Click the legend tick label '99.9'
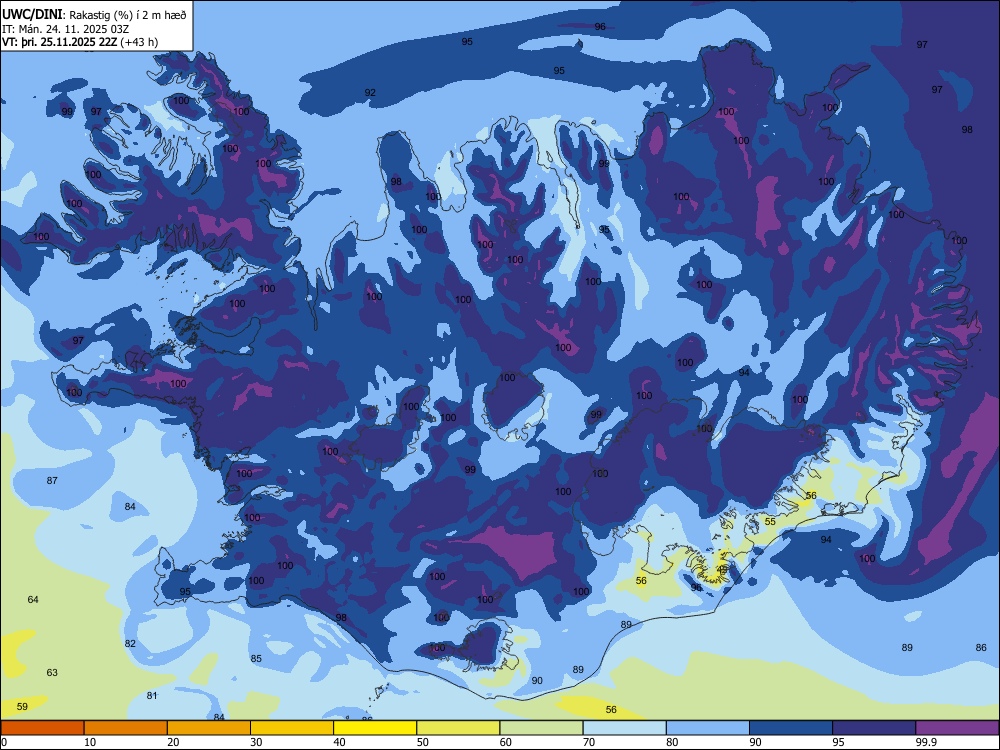 [x=925, y=742]
